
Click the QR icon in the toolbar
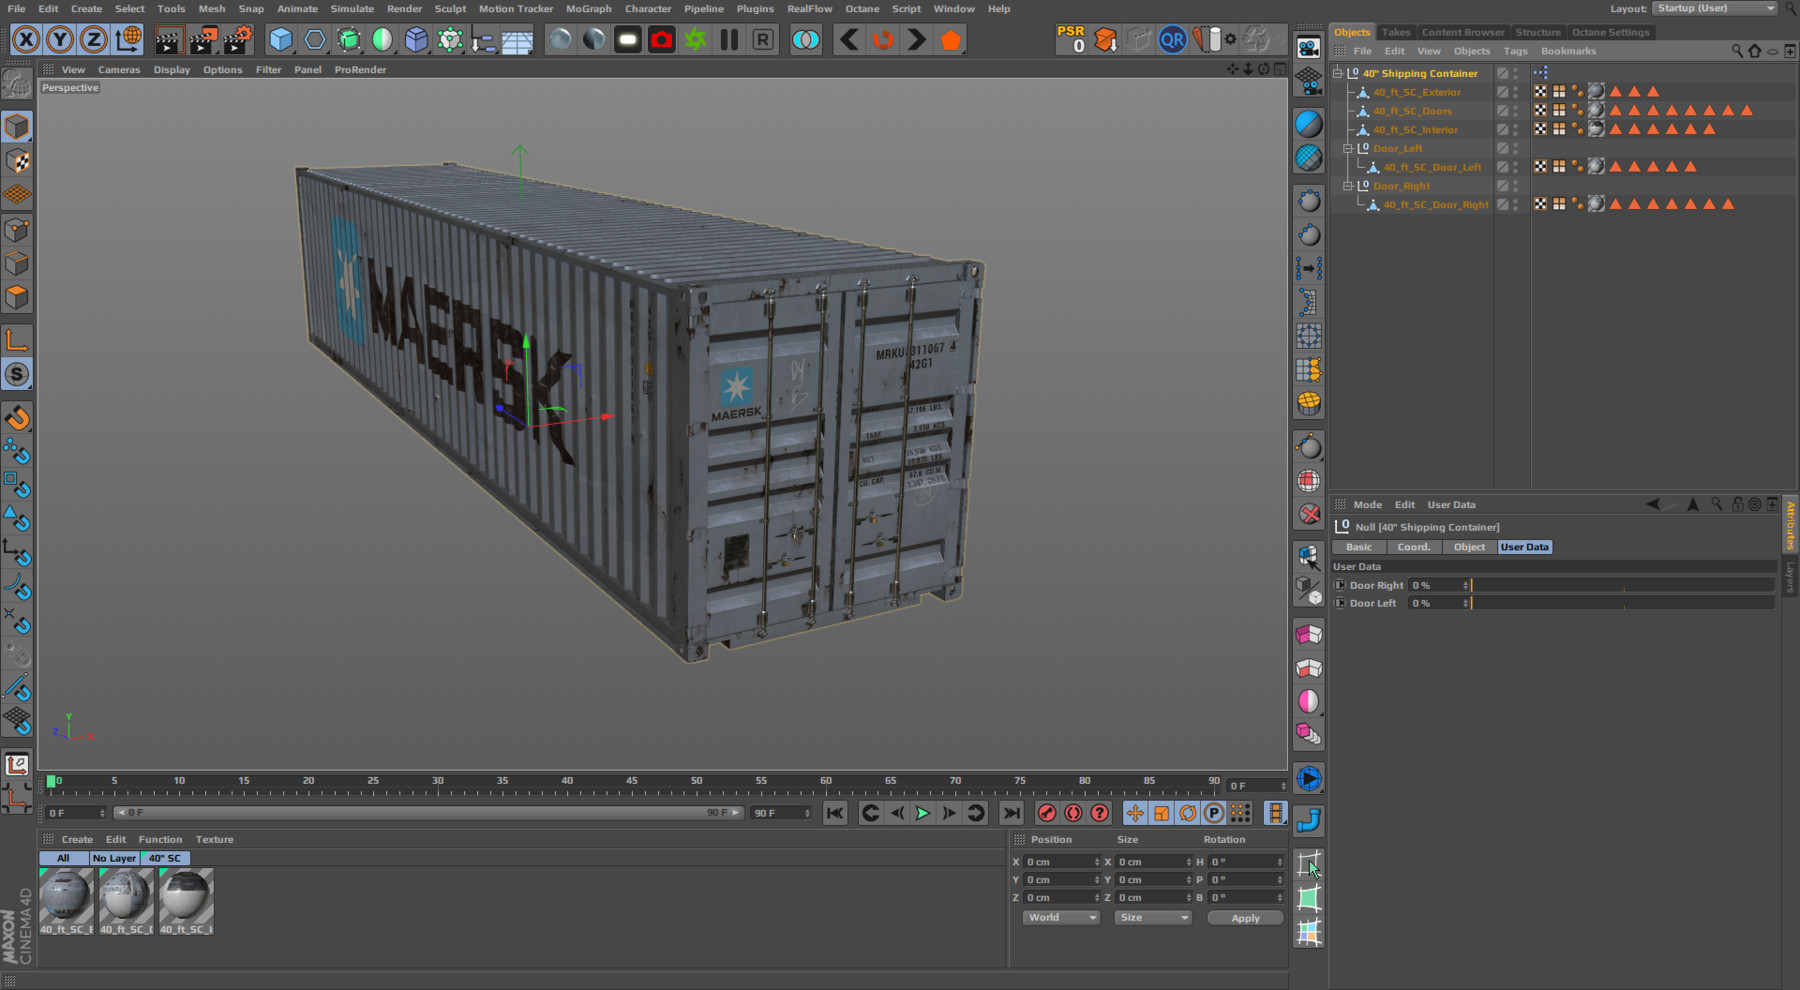click(x=1172, y=40)
